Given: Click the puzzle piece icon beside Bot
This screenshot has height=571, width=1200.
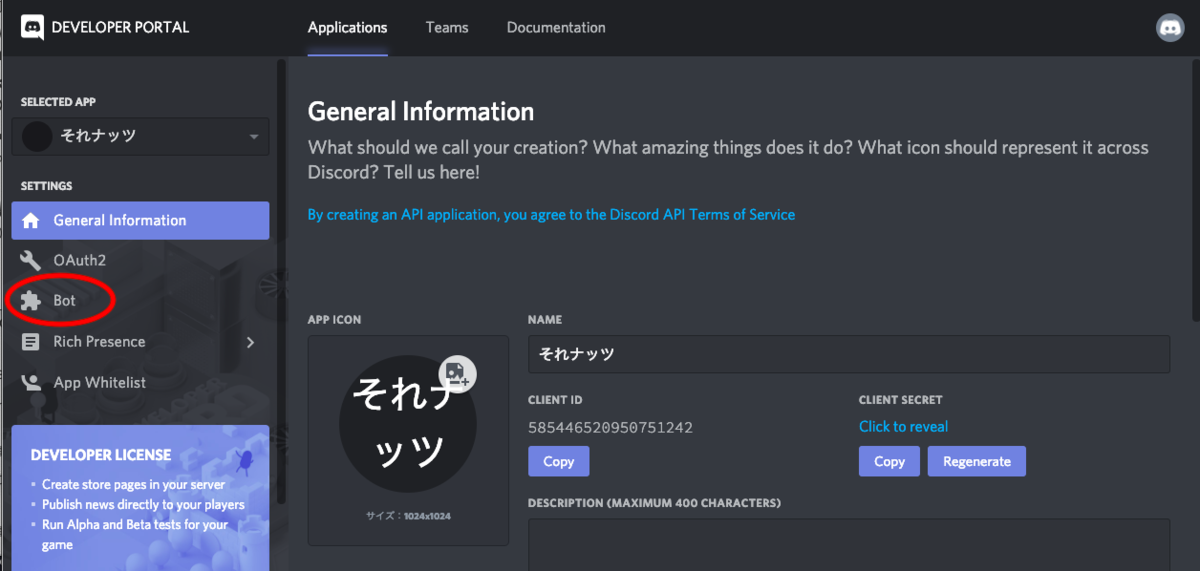Looking at the screenshot, I should [31, 300].
